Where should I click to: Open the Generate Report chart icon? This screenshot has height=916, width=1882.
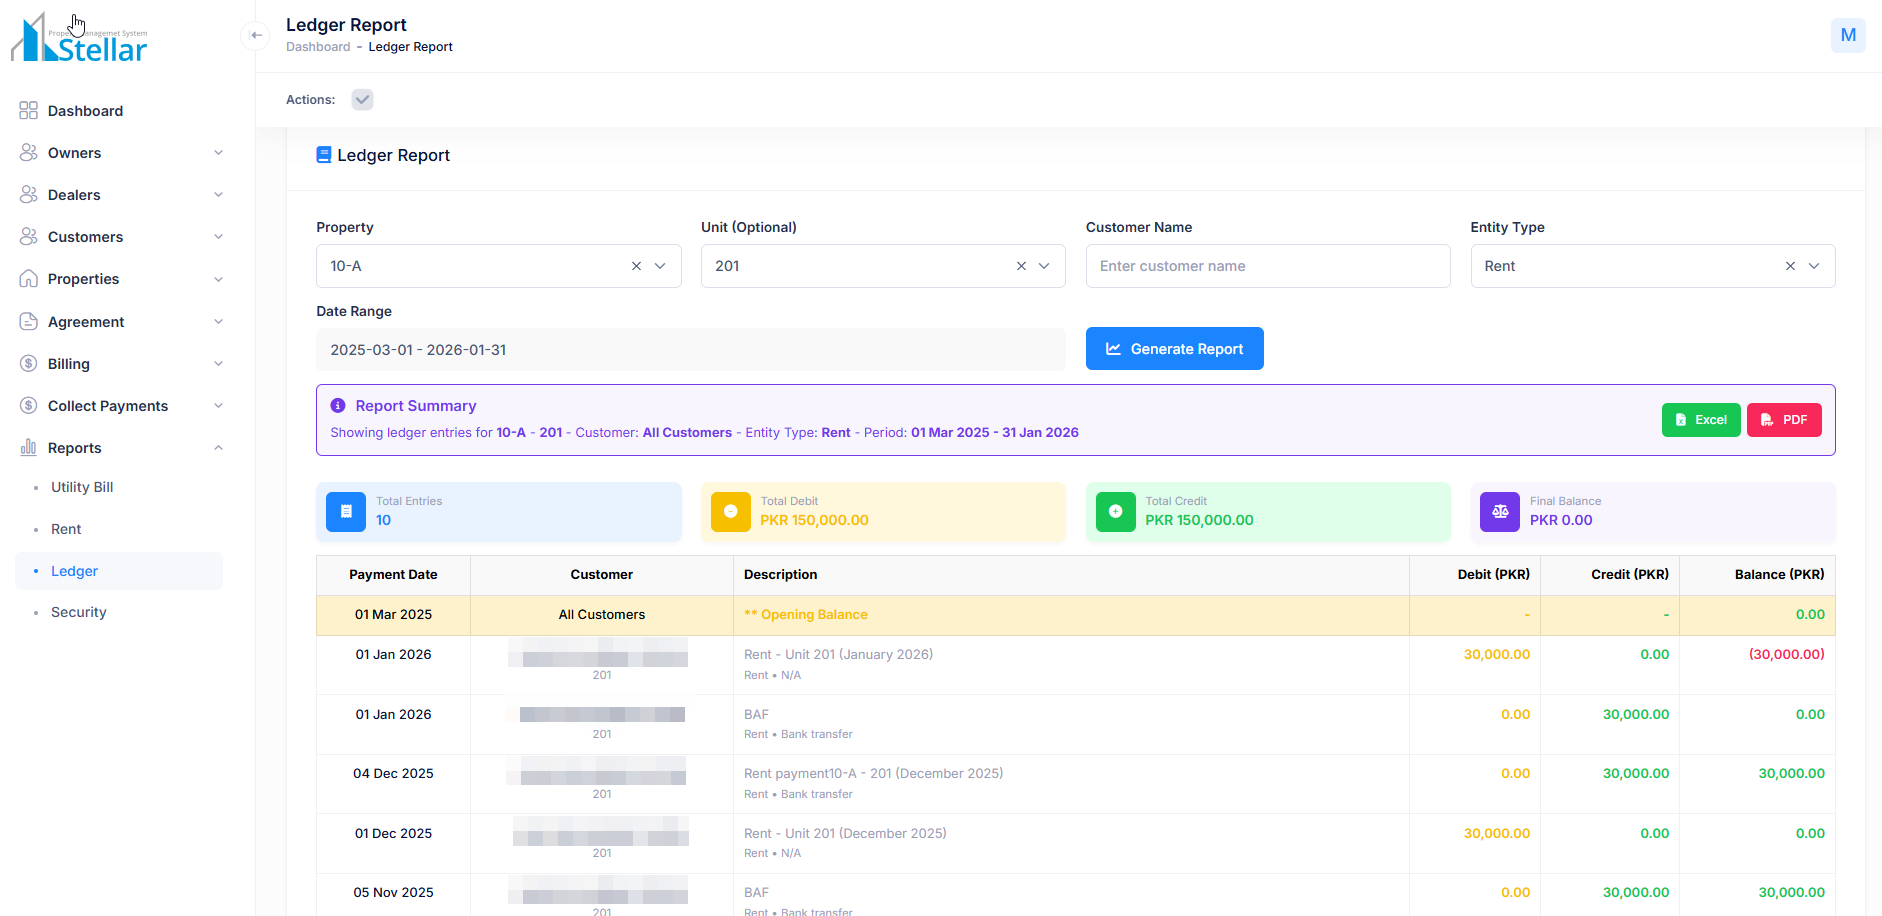(1113, 348)
